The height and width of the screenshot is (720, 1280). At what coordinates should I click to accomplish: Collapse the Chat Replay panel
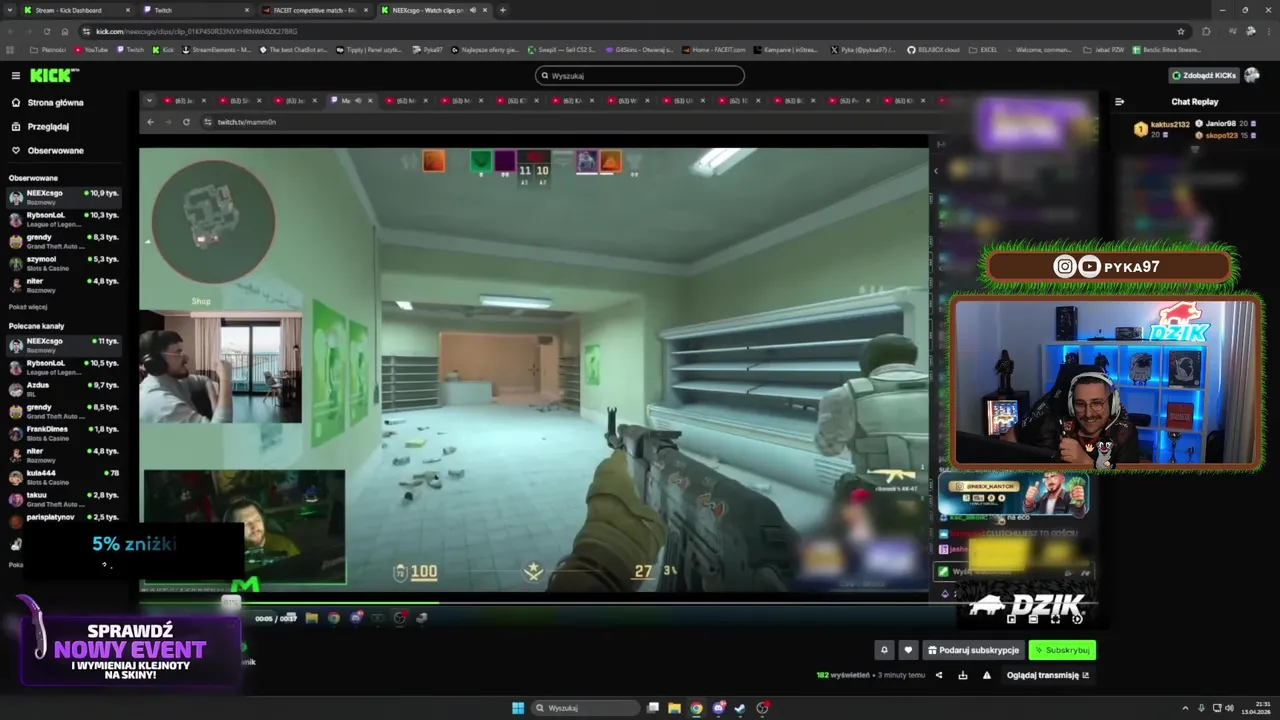coord(1119,101)
